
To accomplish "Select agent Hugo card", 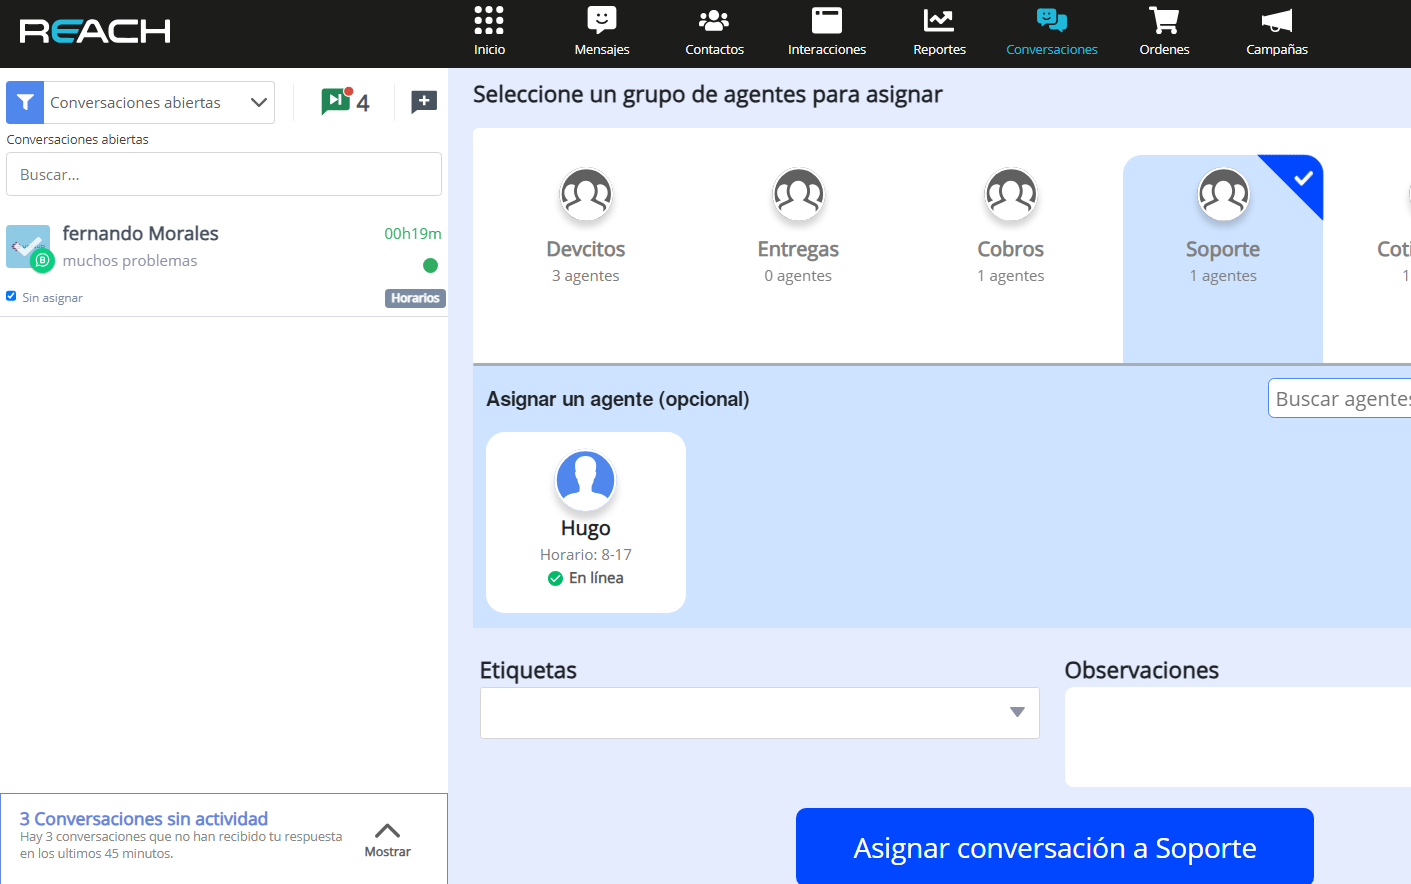I will click(x=586, y=522).
